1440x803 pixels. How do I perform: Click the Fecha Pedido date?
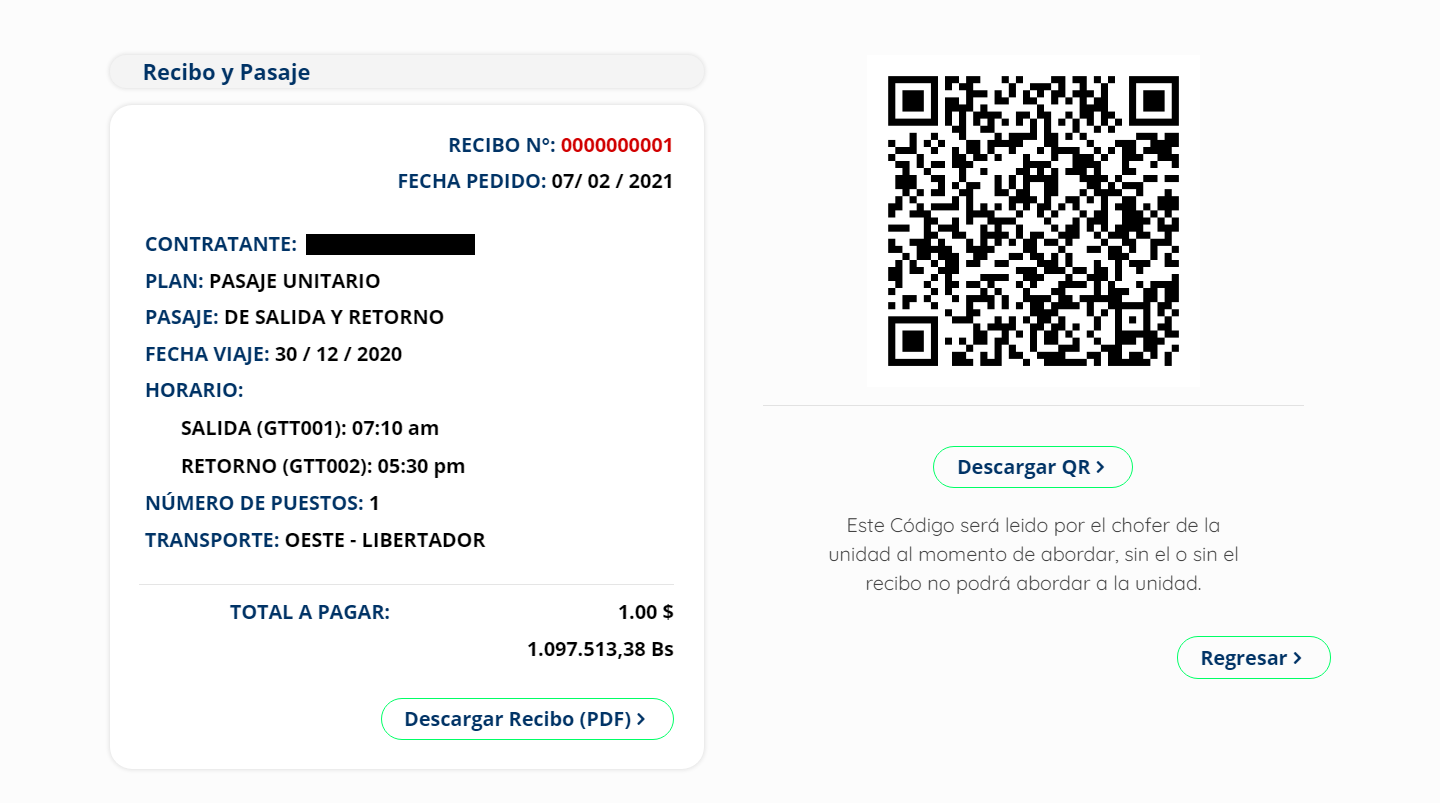(x=612, y=181)
